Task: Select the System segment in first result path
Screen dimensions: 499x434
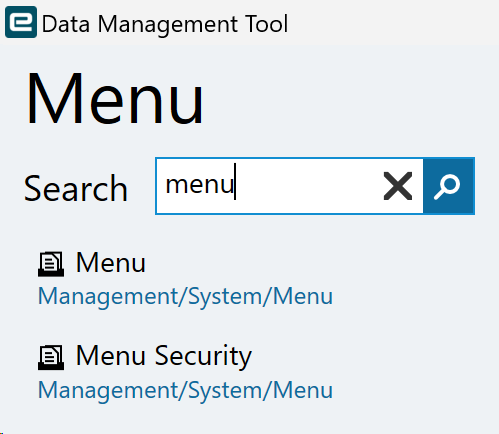Action: pyautogui.click(x=225, y=297)
